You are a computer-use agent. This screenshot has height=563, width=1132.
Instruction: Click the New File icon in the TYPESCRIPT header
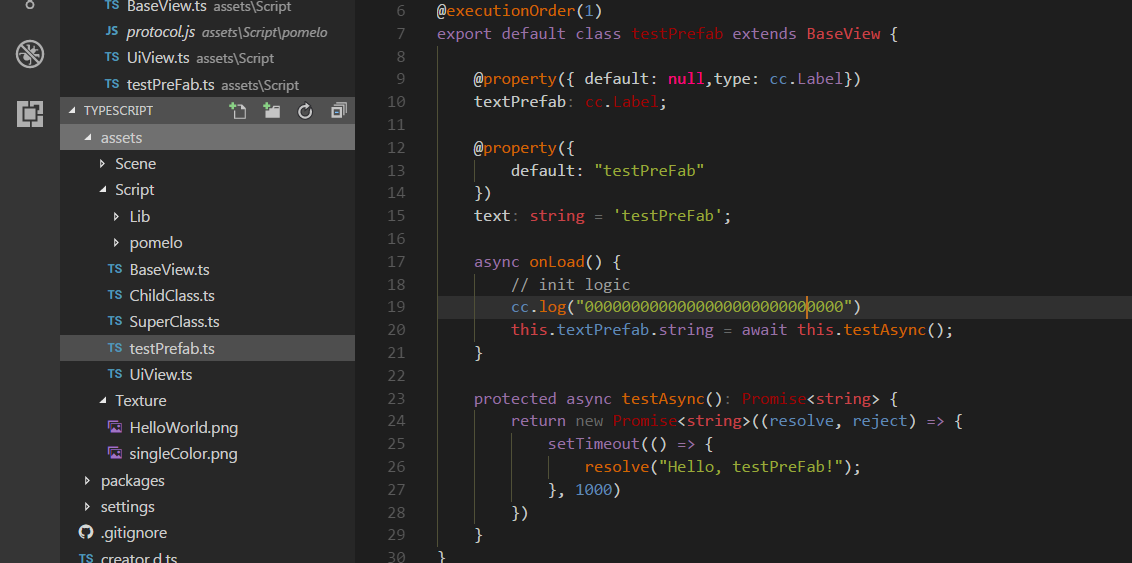(238, 110)
